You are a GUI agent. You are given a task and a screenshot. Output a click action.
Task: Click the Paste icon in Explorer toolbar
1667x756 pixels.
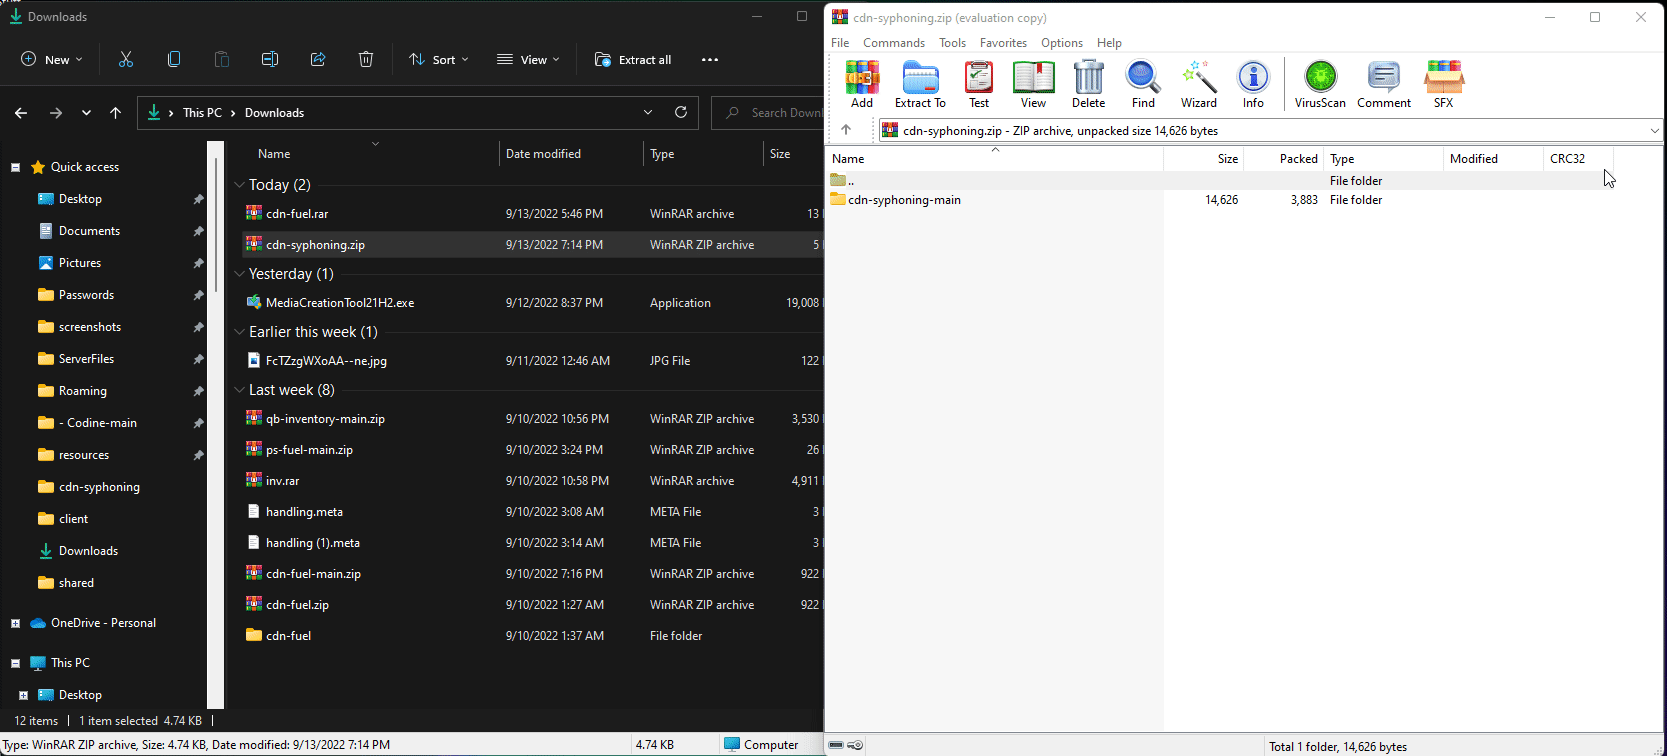[222, 60]
